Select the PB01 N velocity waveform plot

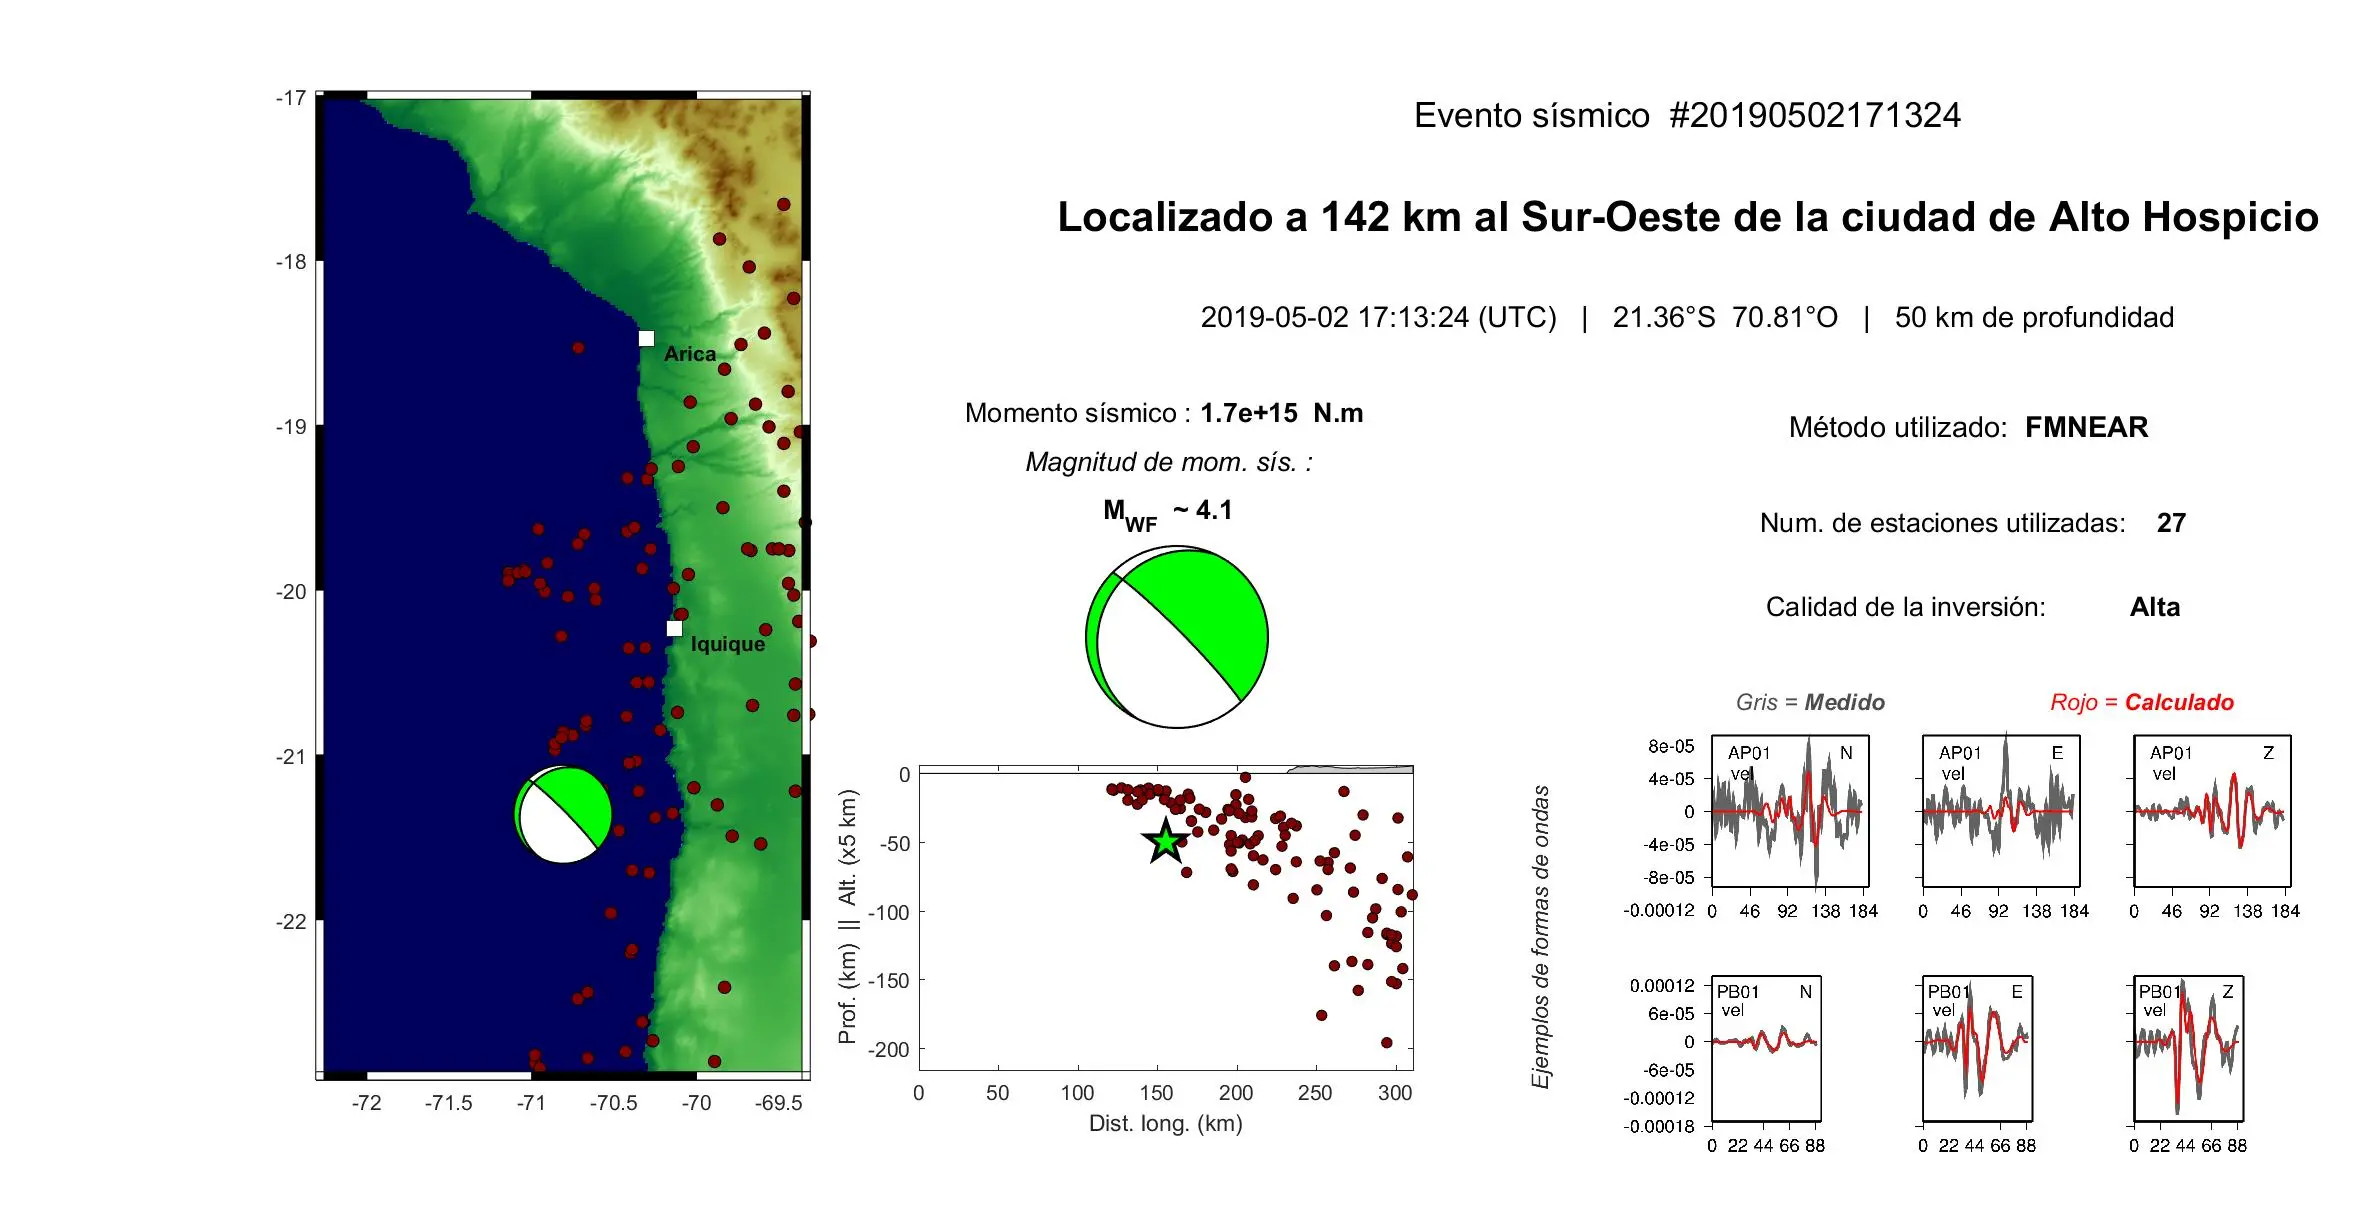click(x=1766, y=1048)
